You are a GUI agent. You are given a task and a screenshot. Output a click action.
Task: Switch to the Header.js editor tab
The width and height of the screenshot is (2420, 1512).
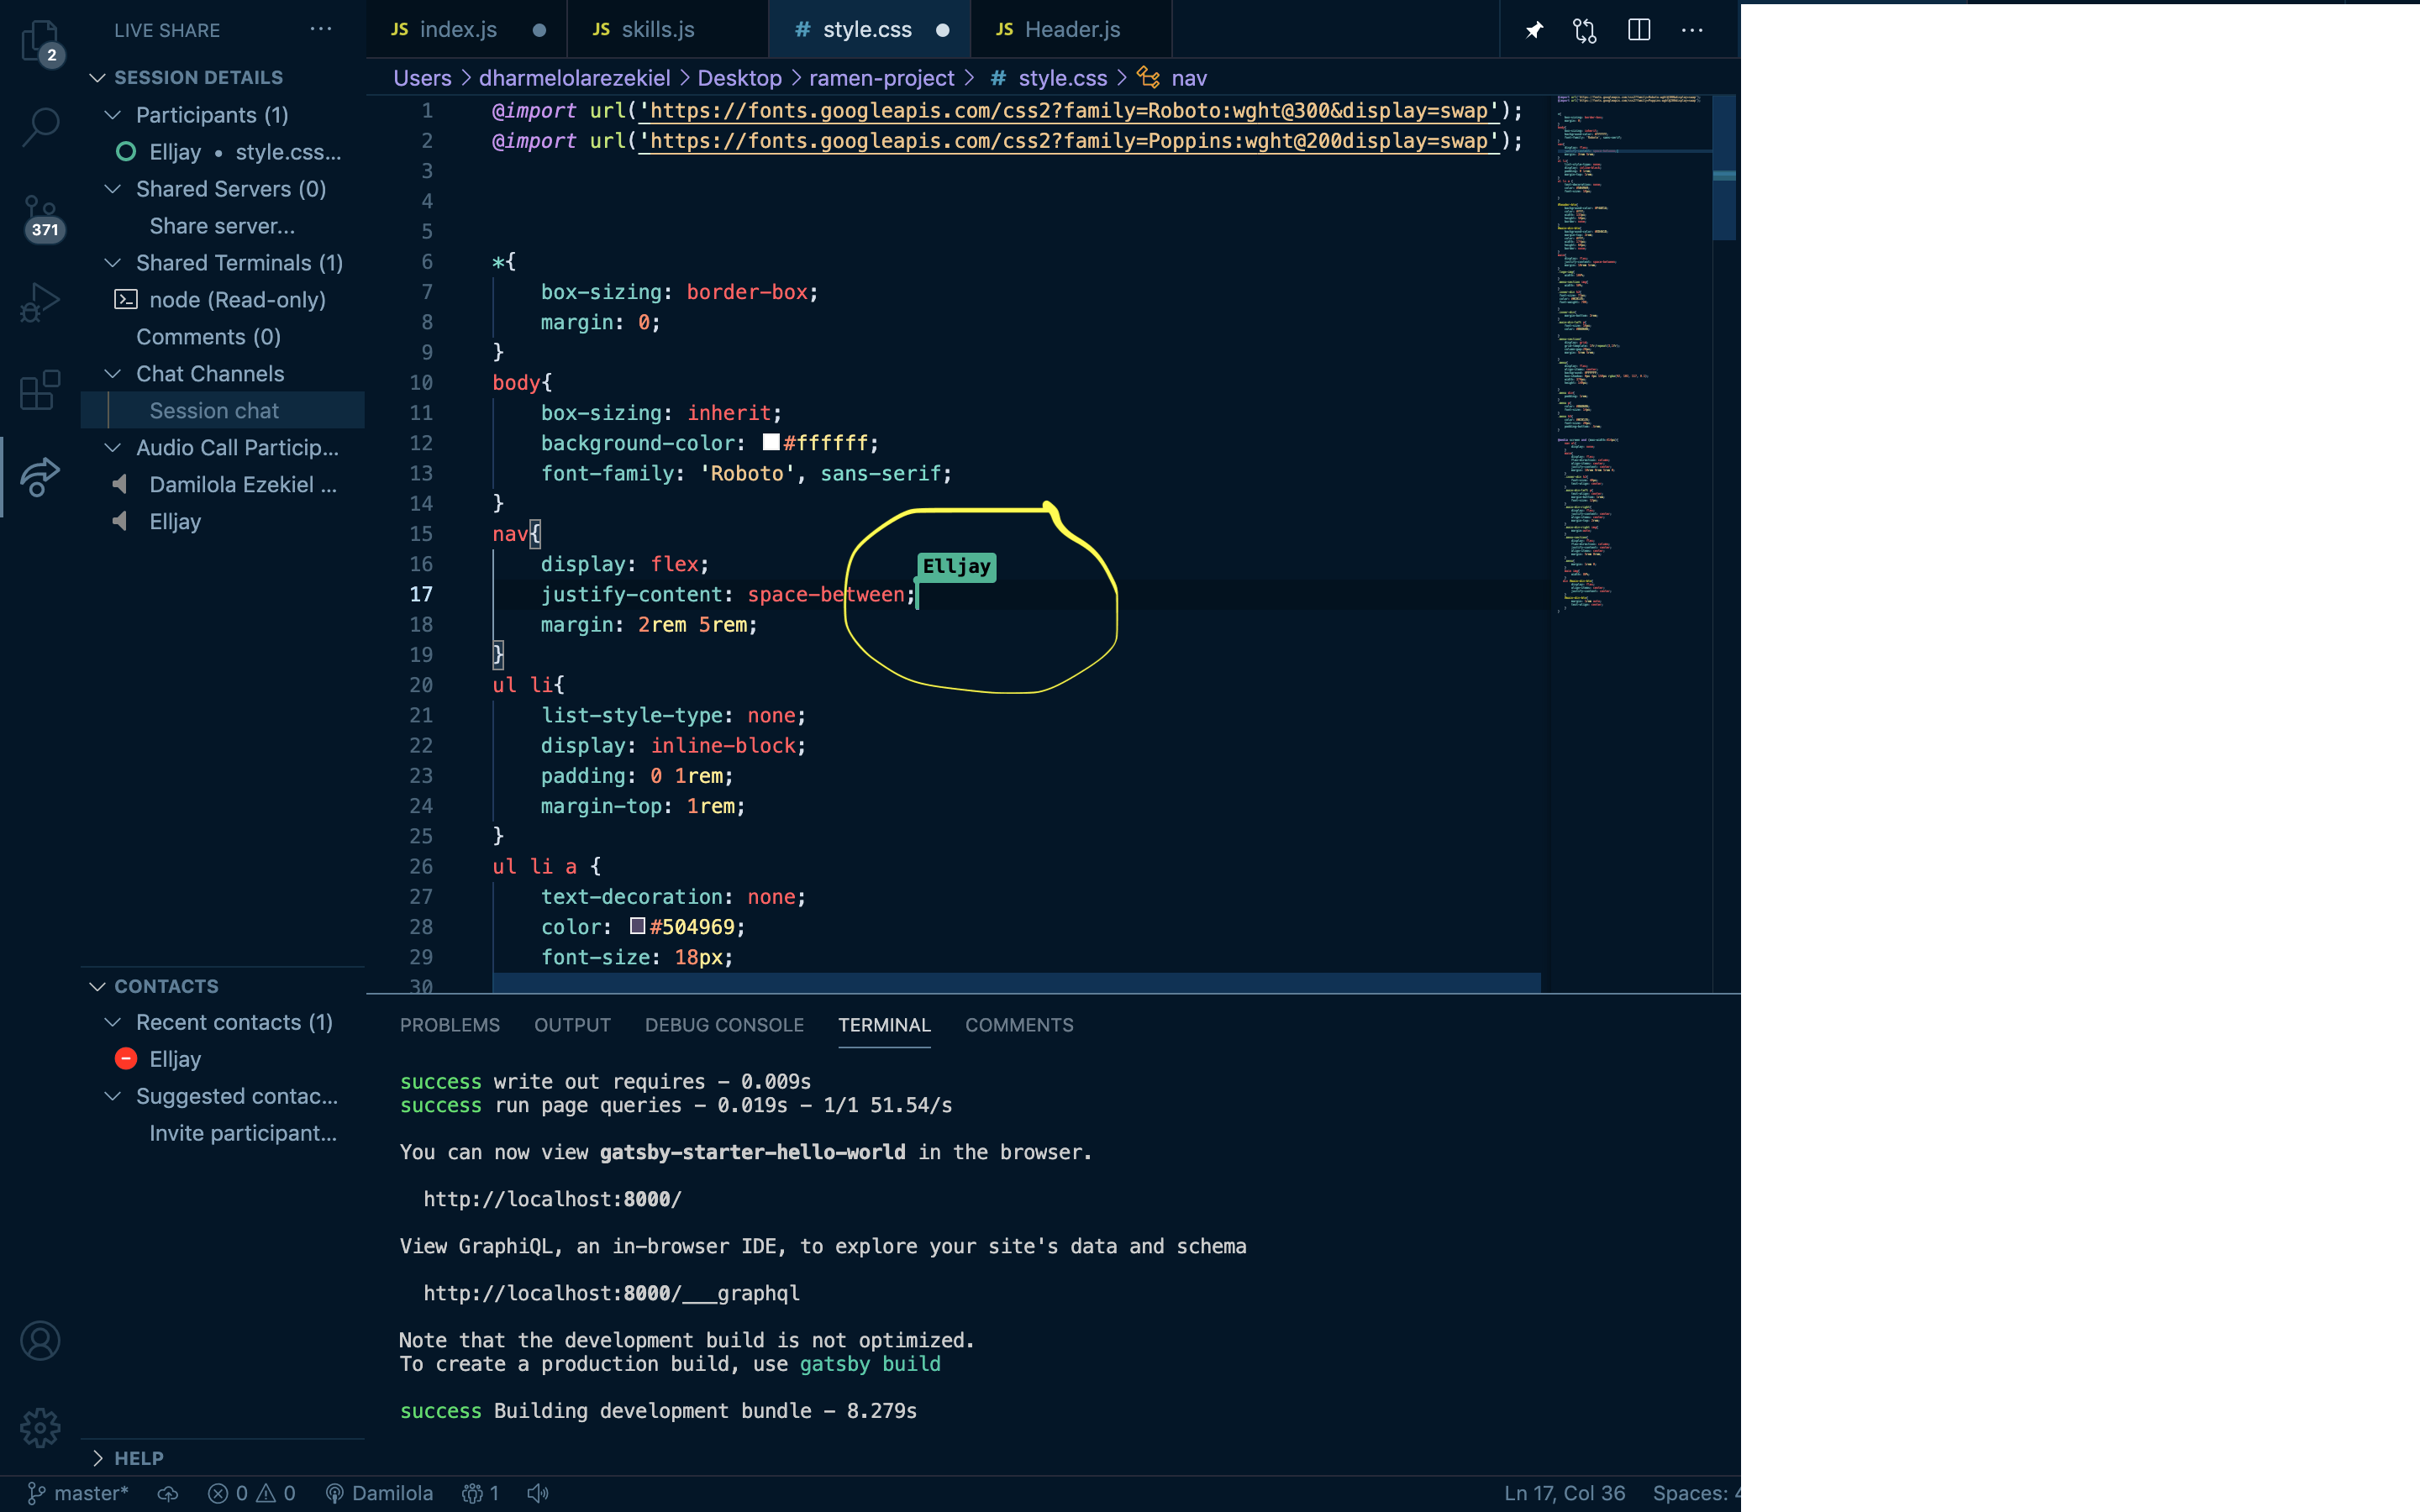click(1072, 30)
